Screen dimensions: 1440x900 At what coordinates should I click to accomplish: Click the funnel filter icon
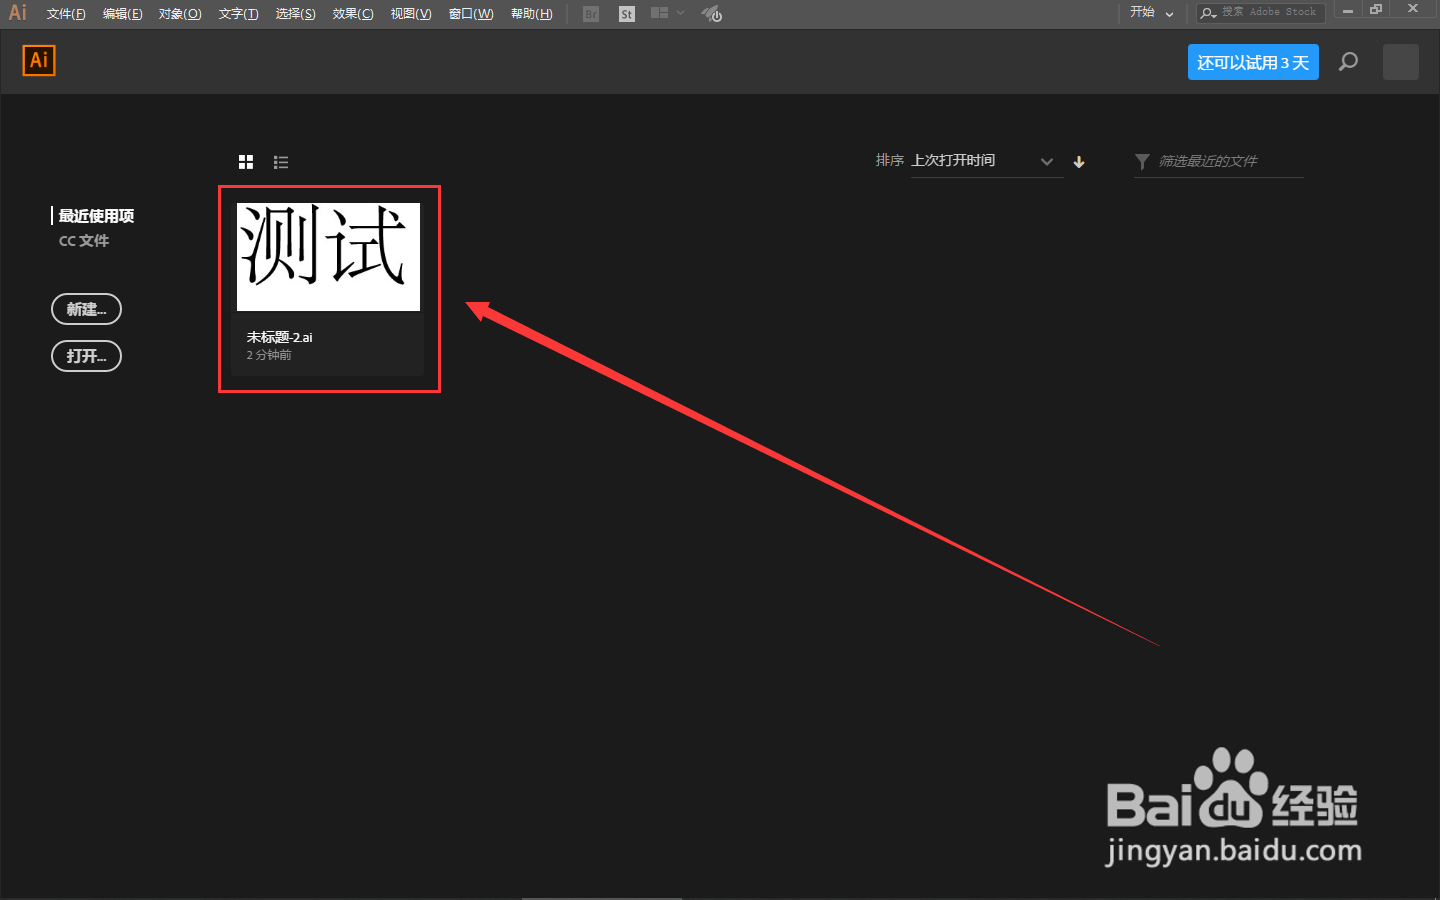tap(1142, 161)
